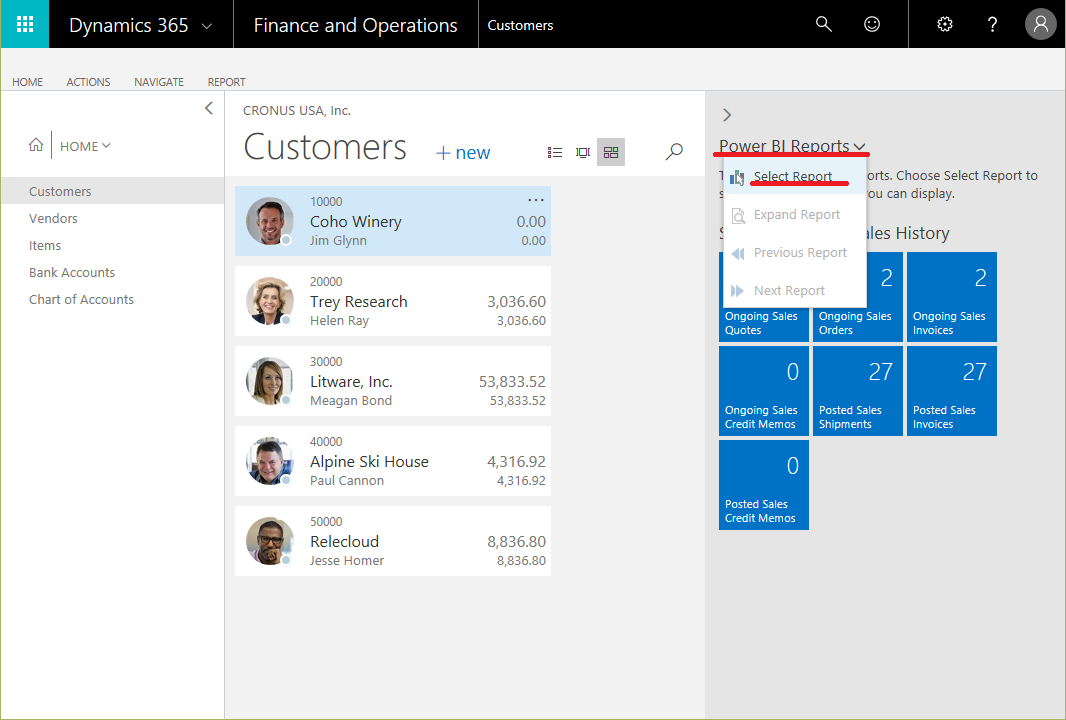Image resolution: width=1066 pixels, height=720 pixels.
Task: Click customer number 40000
Action: point(326,442)
